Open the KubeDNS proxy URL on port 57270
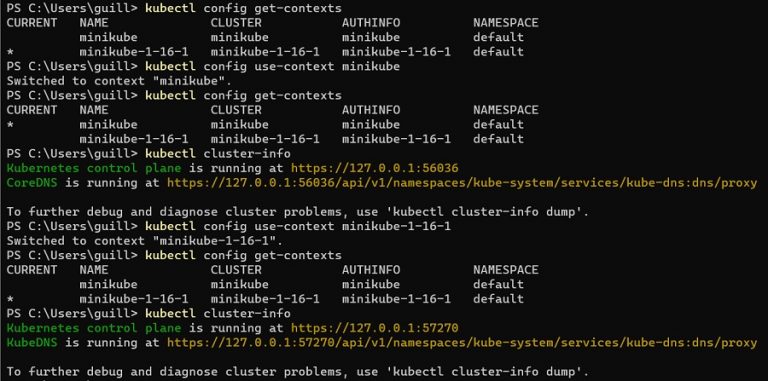The image size is (768, 381). (462, 343)
